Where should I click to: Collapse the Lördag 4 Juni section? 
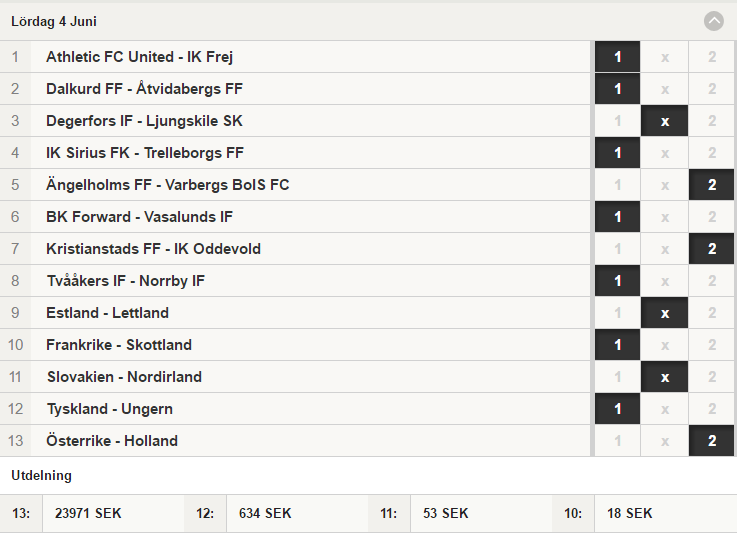point(713,21)
